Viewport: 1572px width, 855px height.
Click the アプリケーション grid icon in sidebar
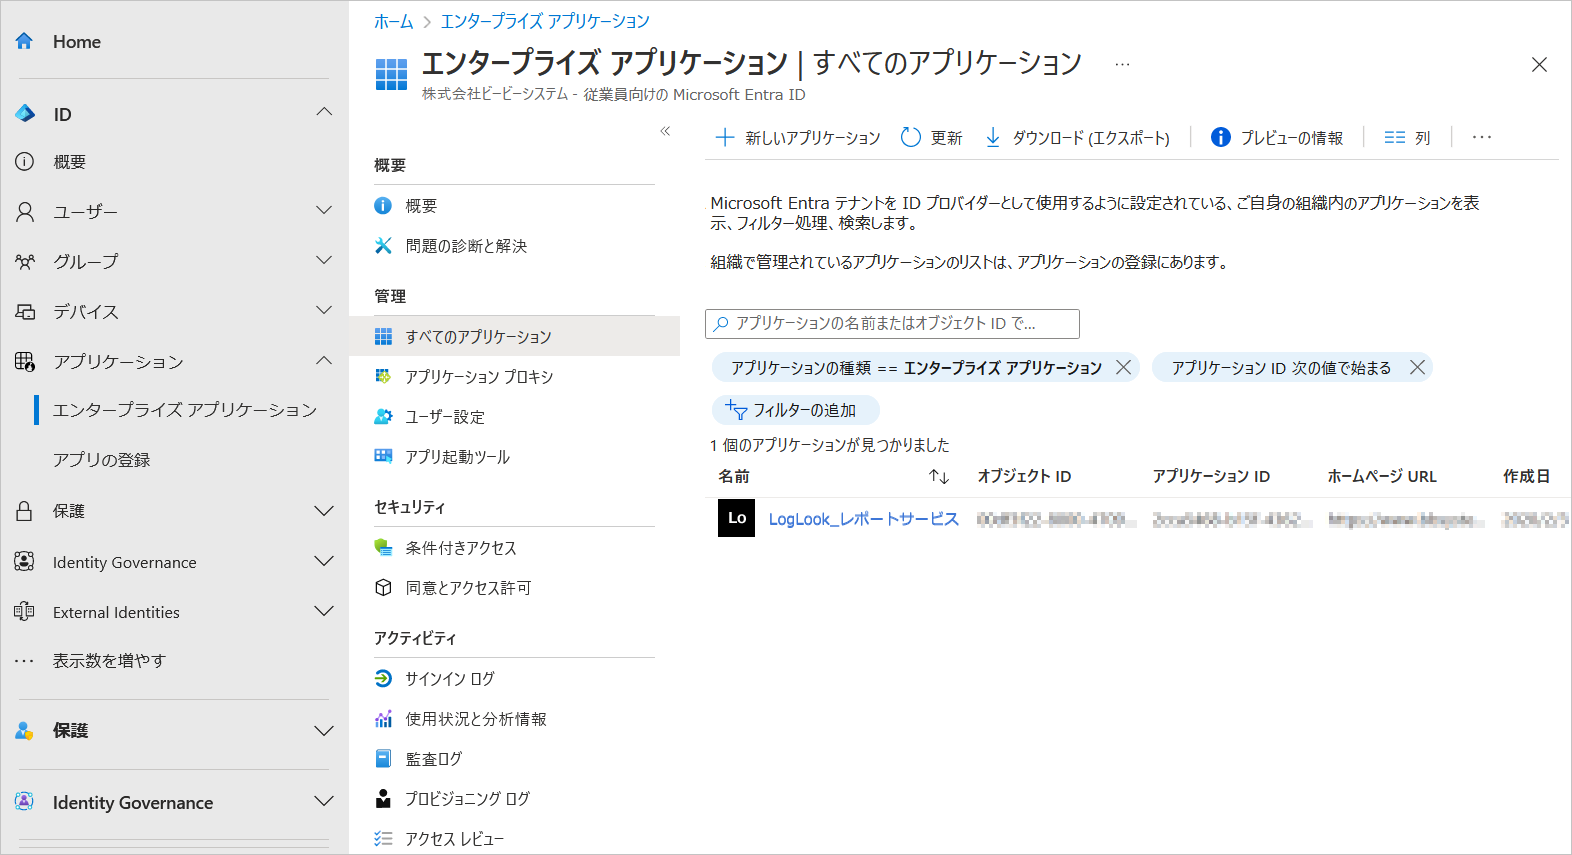pyautogui.click(x=25, y=362)
